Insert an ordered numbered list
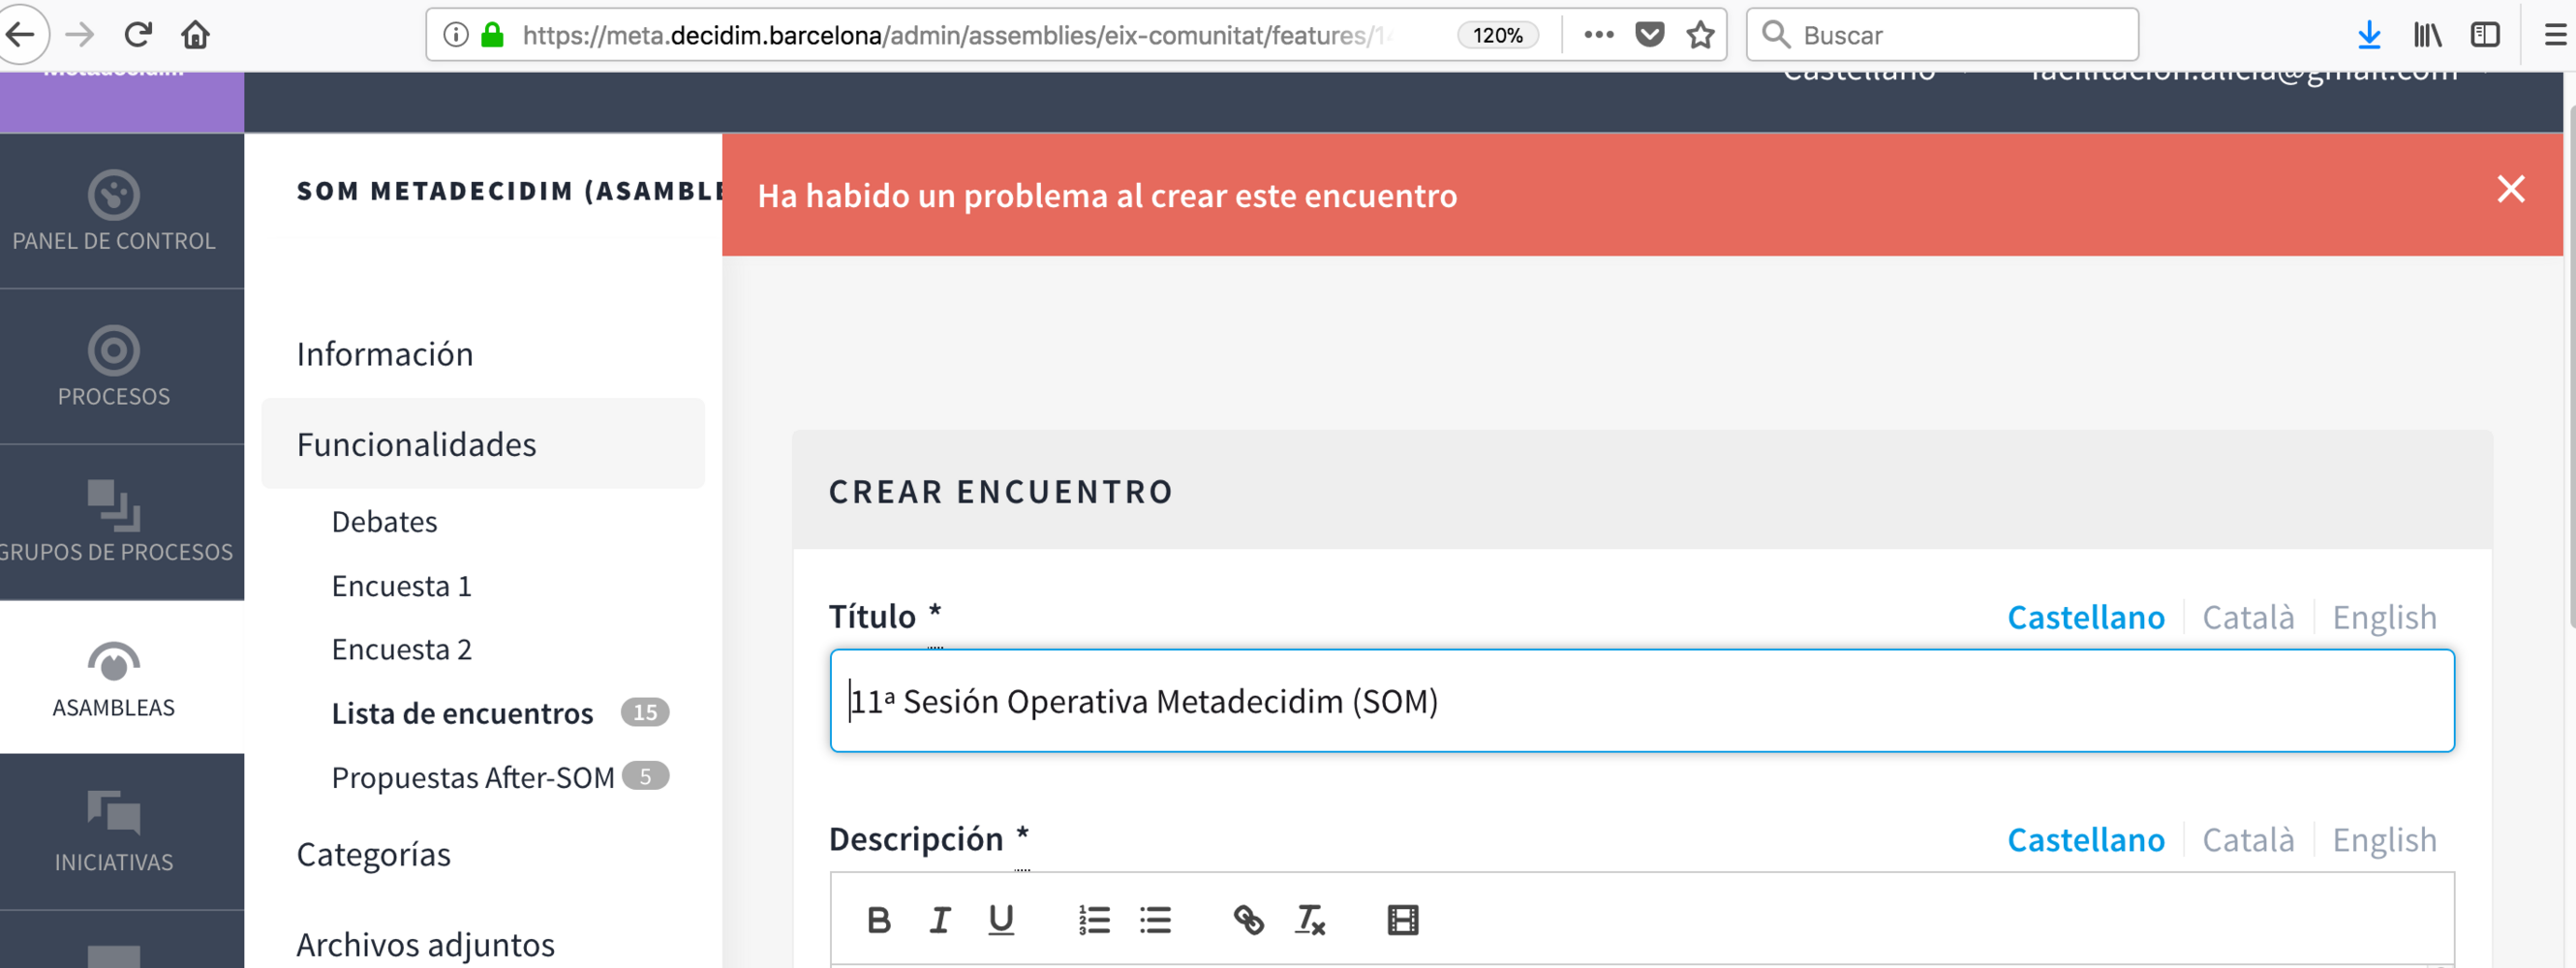 point(1093,919)
